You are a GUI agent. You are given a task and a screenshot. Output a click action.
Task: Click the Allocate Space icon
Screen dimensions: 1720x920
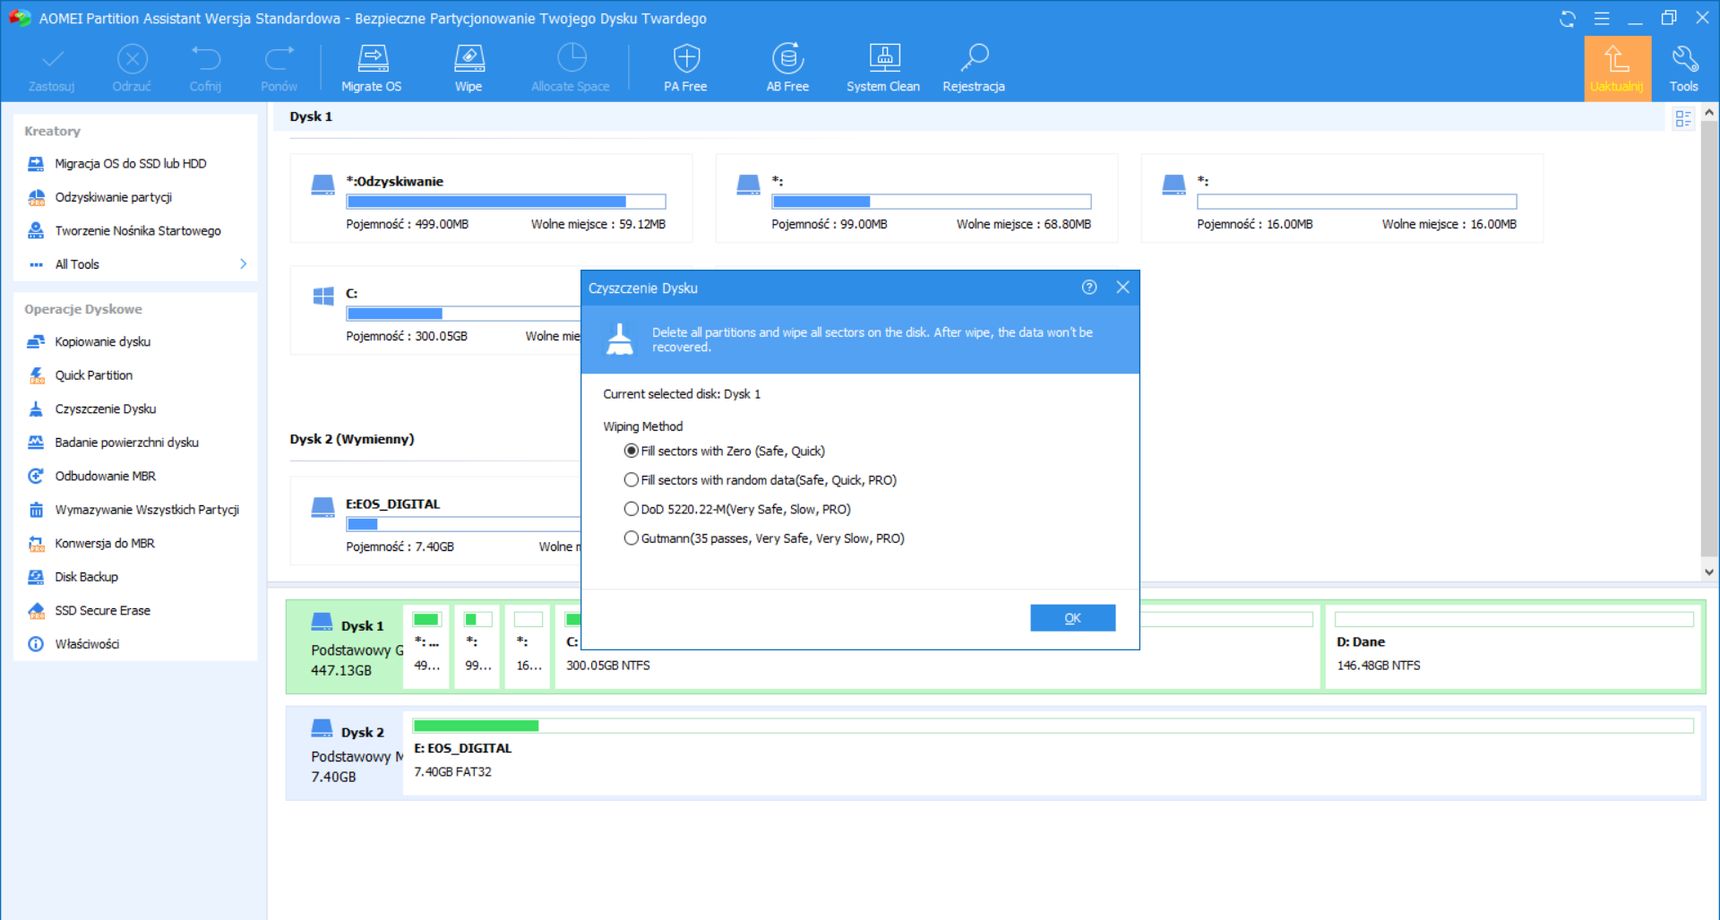pos(571,59)
